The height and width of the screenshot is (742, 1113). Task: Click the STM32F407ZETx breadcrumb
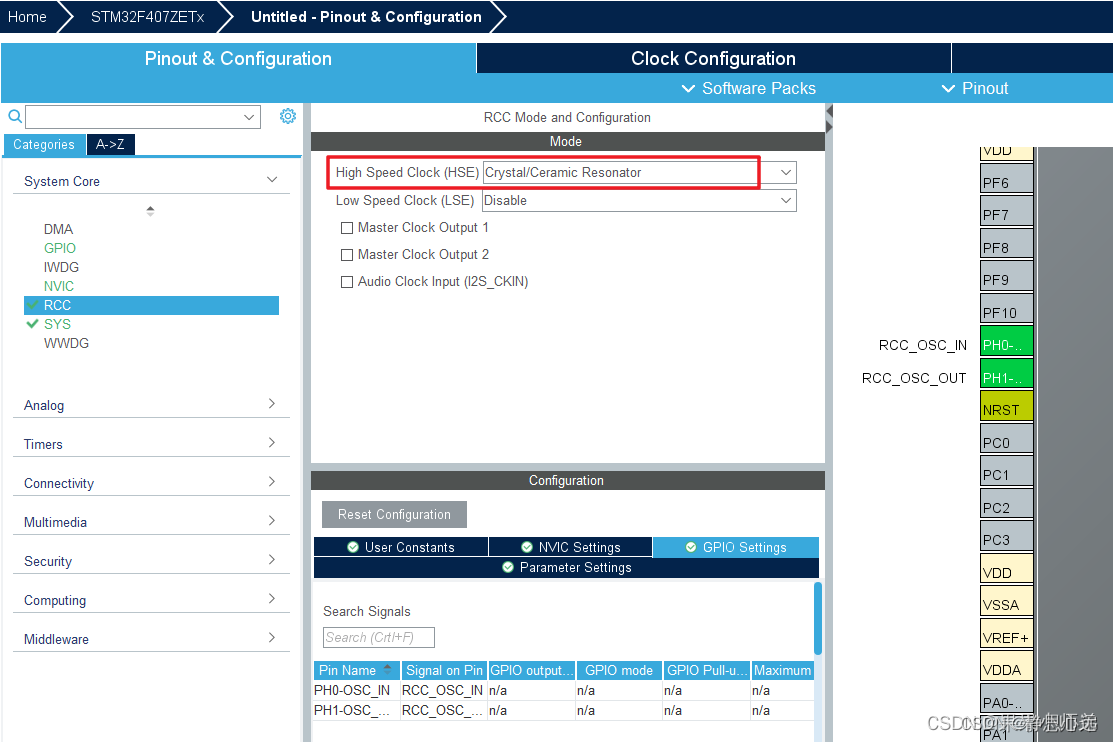[148, 16]
